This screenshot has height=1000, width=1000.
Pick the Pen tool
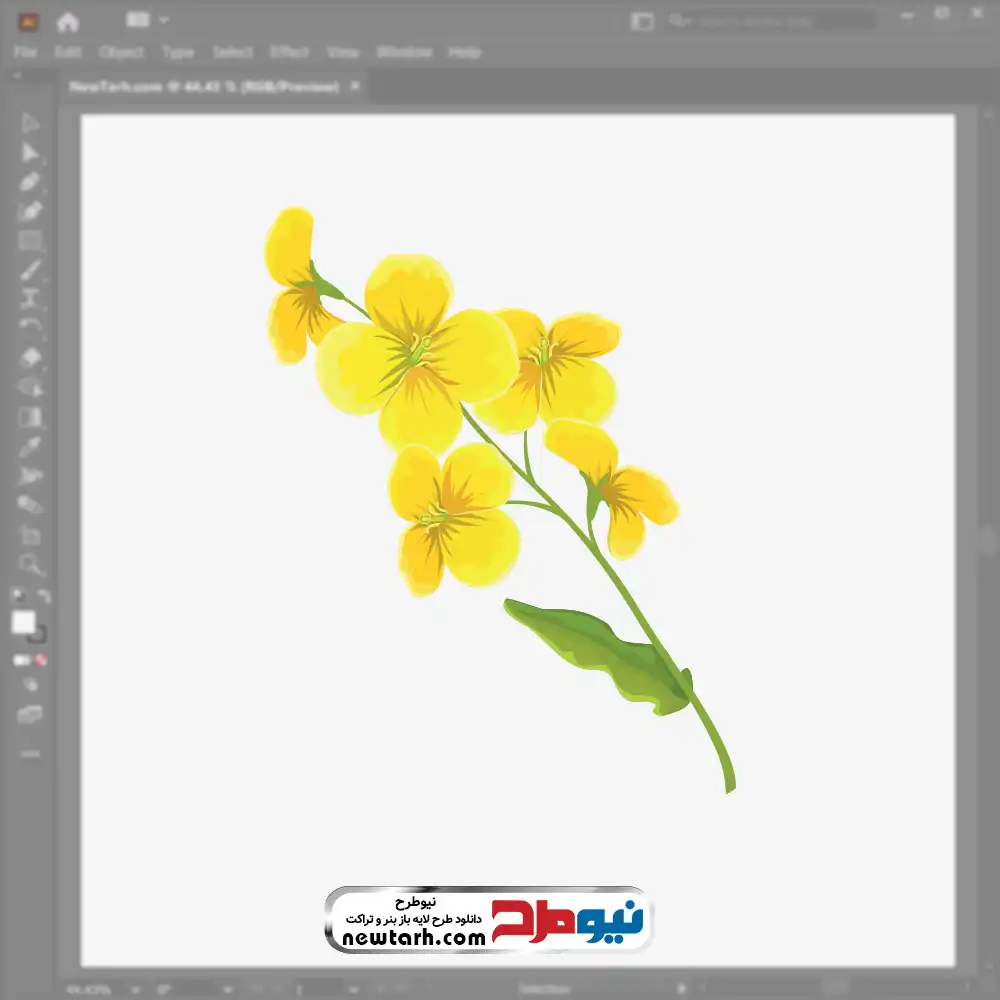(30, 182)
